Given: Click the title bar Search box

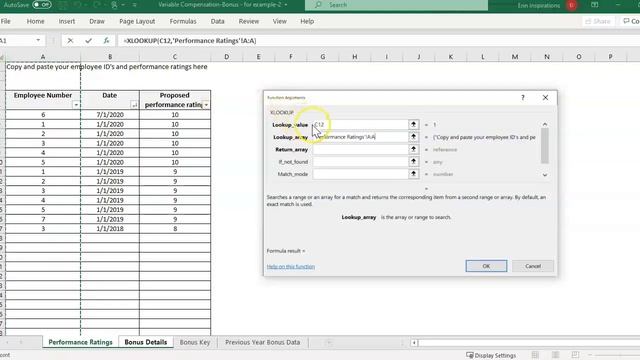Looking at the screenshot, I should pyautogui.click(x=397, y=5).
